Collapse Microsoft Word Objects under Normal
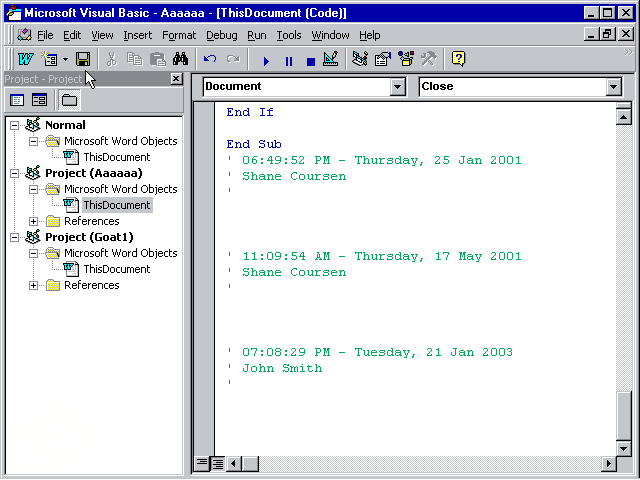Viewport: 640px width, 480px height. click(33, 141)
